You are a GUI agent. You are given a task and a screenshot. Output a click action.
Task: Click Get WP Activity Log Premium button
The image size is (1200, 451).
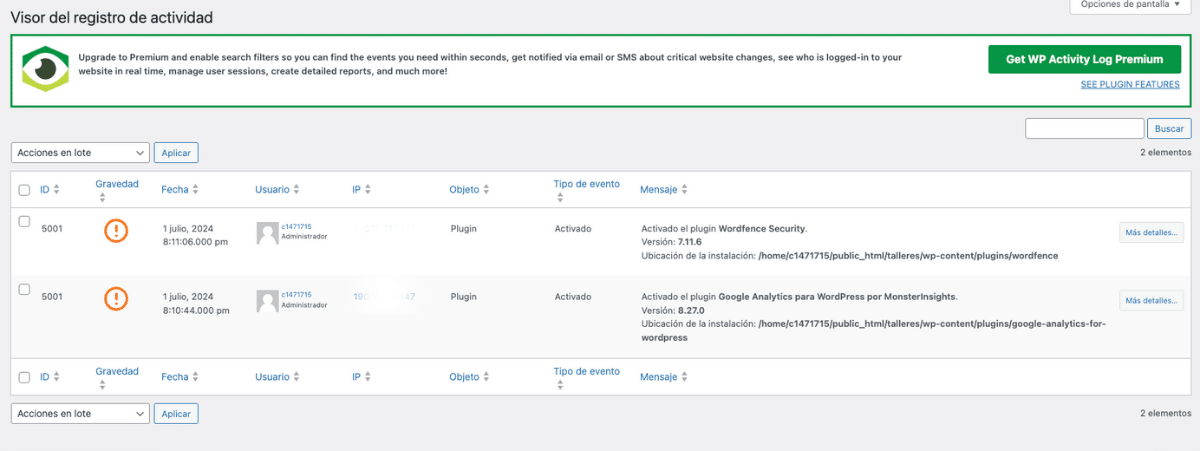tap(1084, 59)
